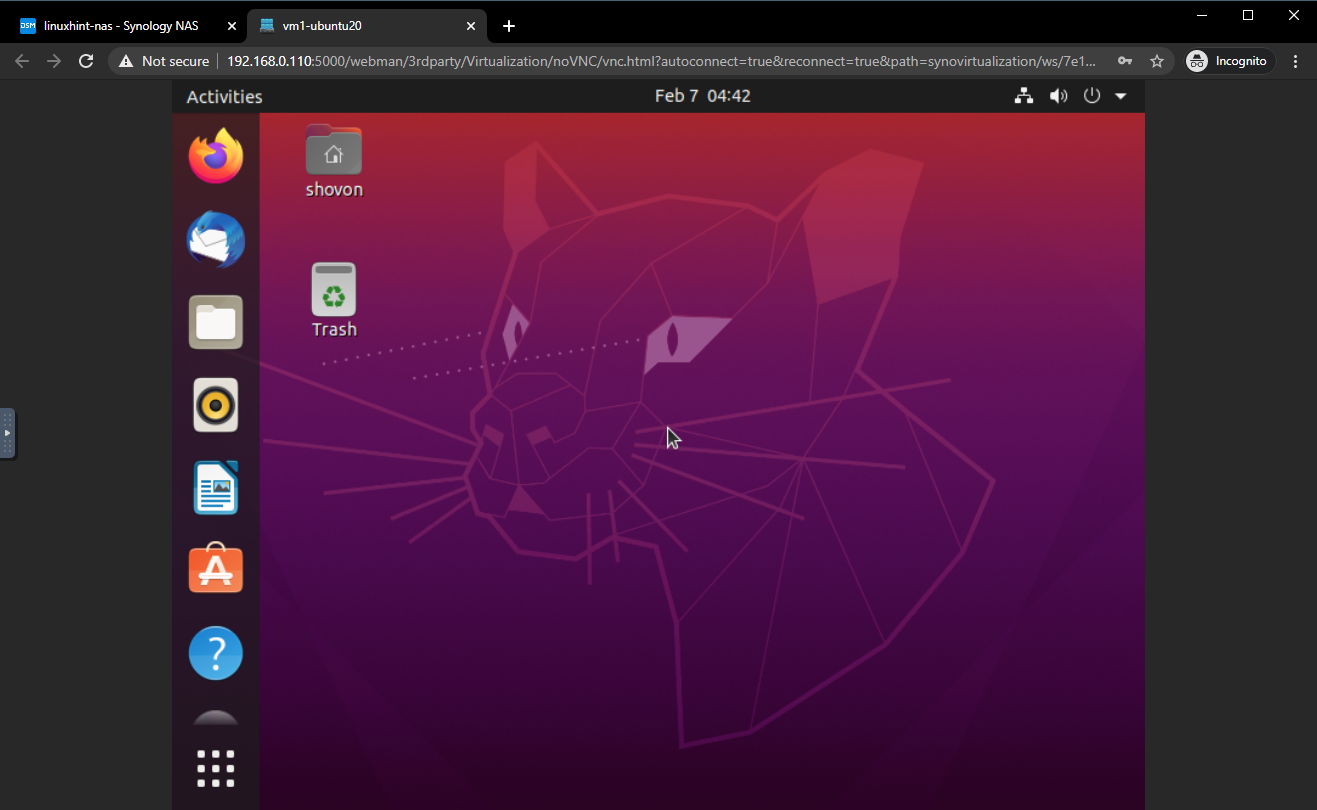
Task: Click the browser address bar URL
Action: click(x=660, y=61)
